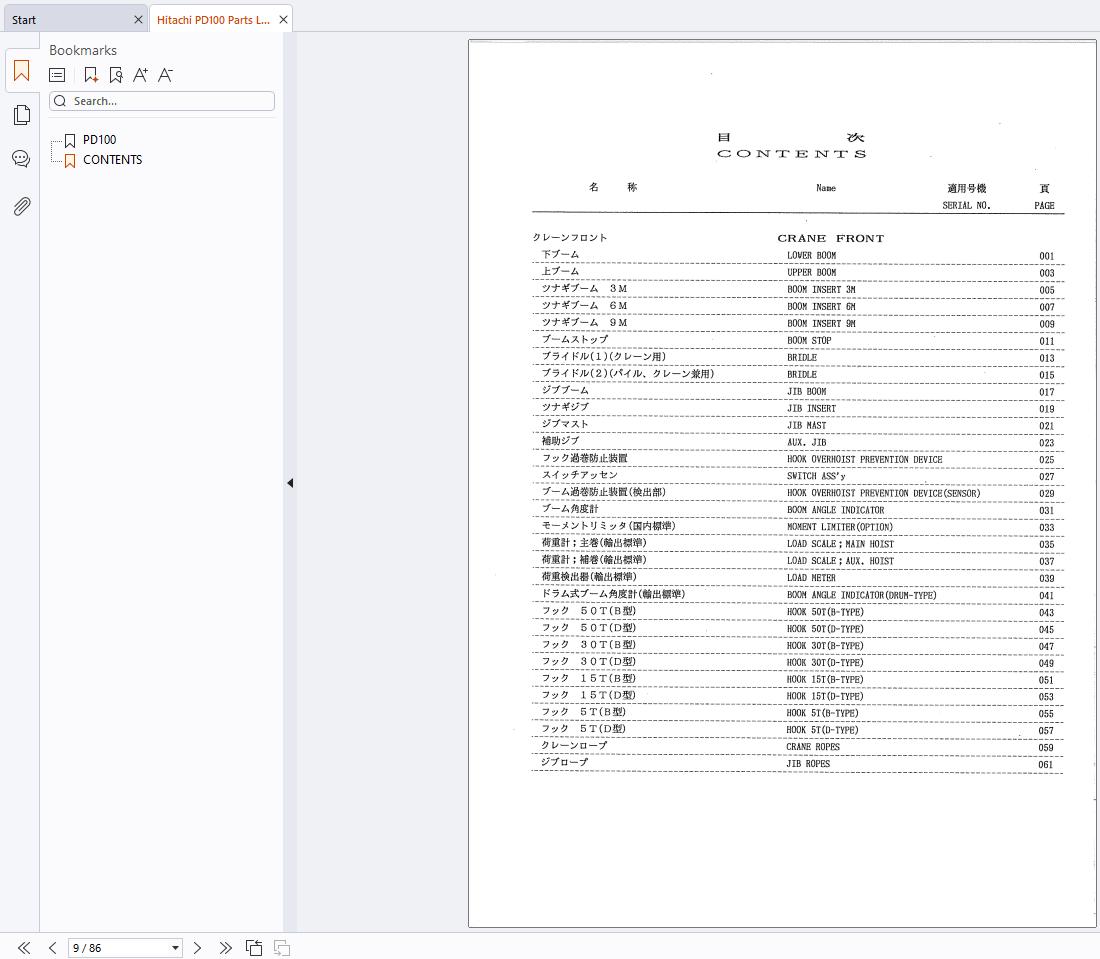Click BOOM ANGLE INDICATOR entry
The height and width of the screenshot is (959, 1100).
[x=836, y=510]
